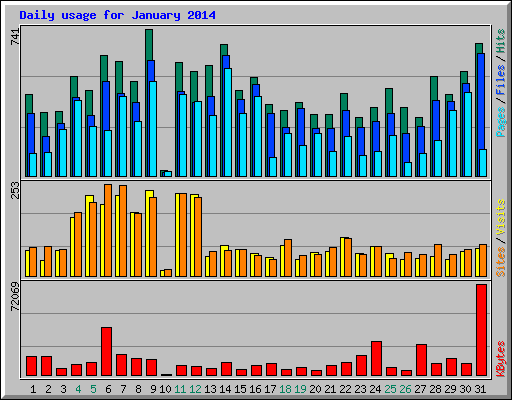Click the day 11 orange Visits bar
This screenshot has height=400, width=512.
(183, 235)
